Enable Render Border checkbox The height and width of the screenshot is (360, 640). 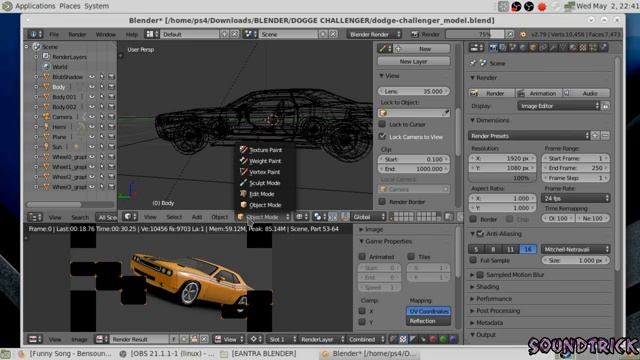click(x=382, y=202)
